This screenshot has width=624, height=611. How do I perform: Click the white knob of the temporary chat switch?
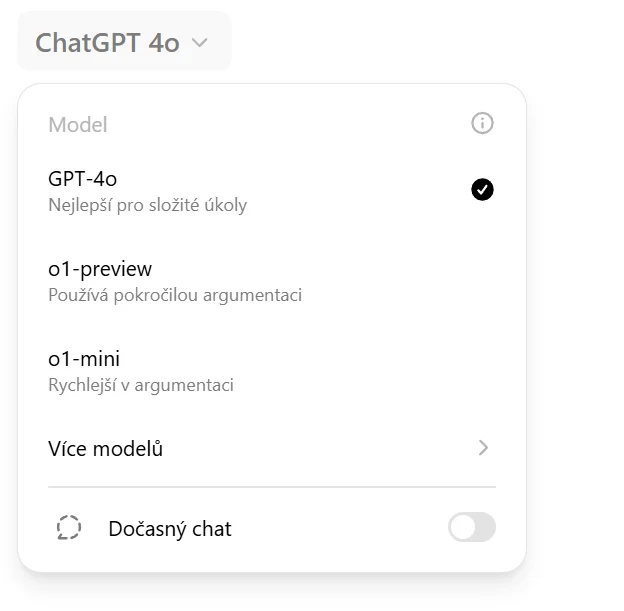coord(463,527)
